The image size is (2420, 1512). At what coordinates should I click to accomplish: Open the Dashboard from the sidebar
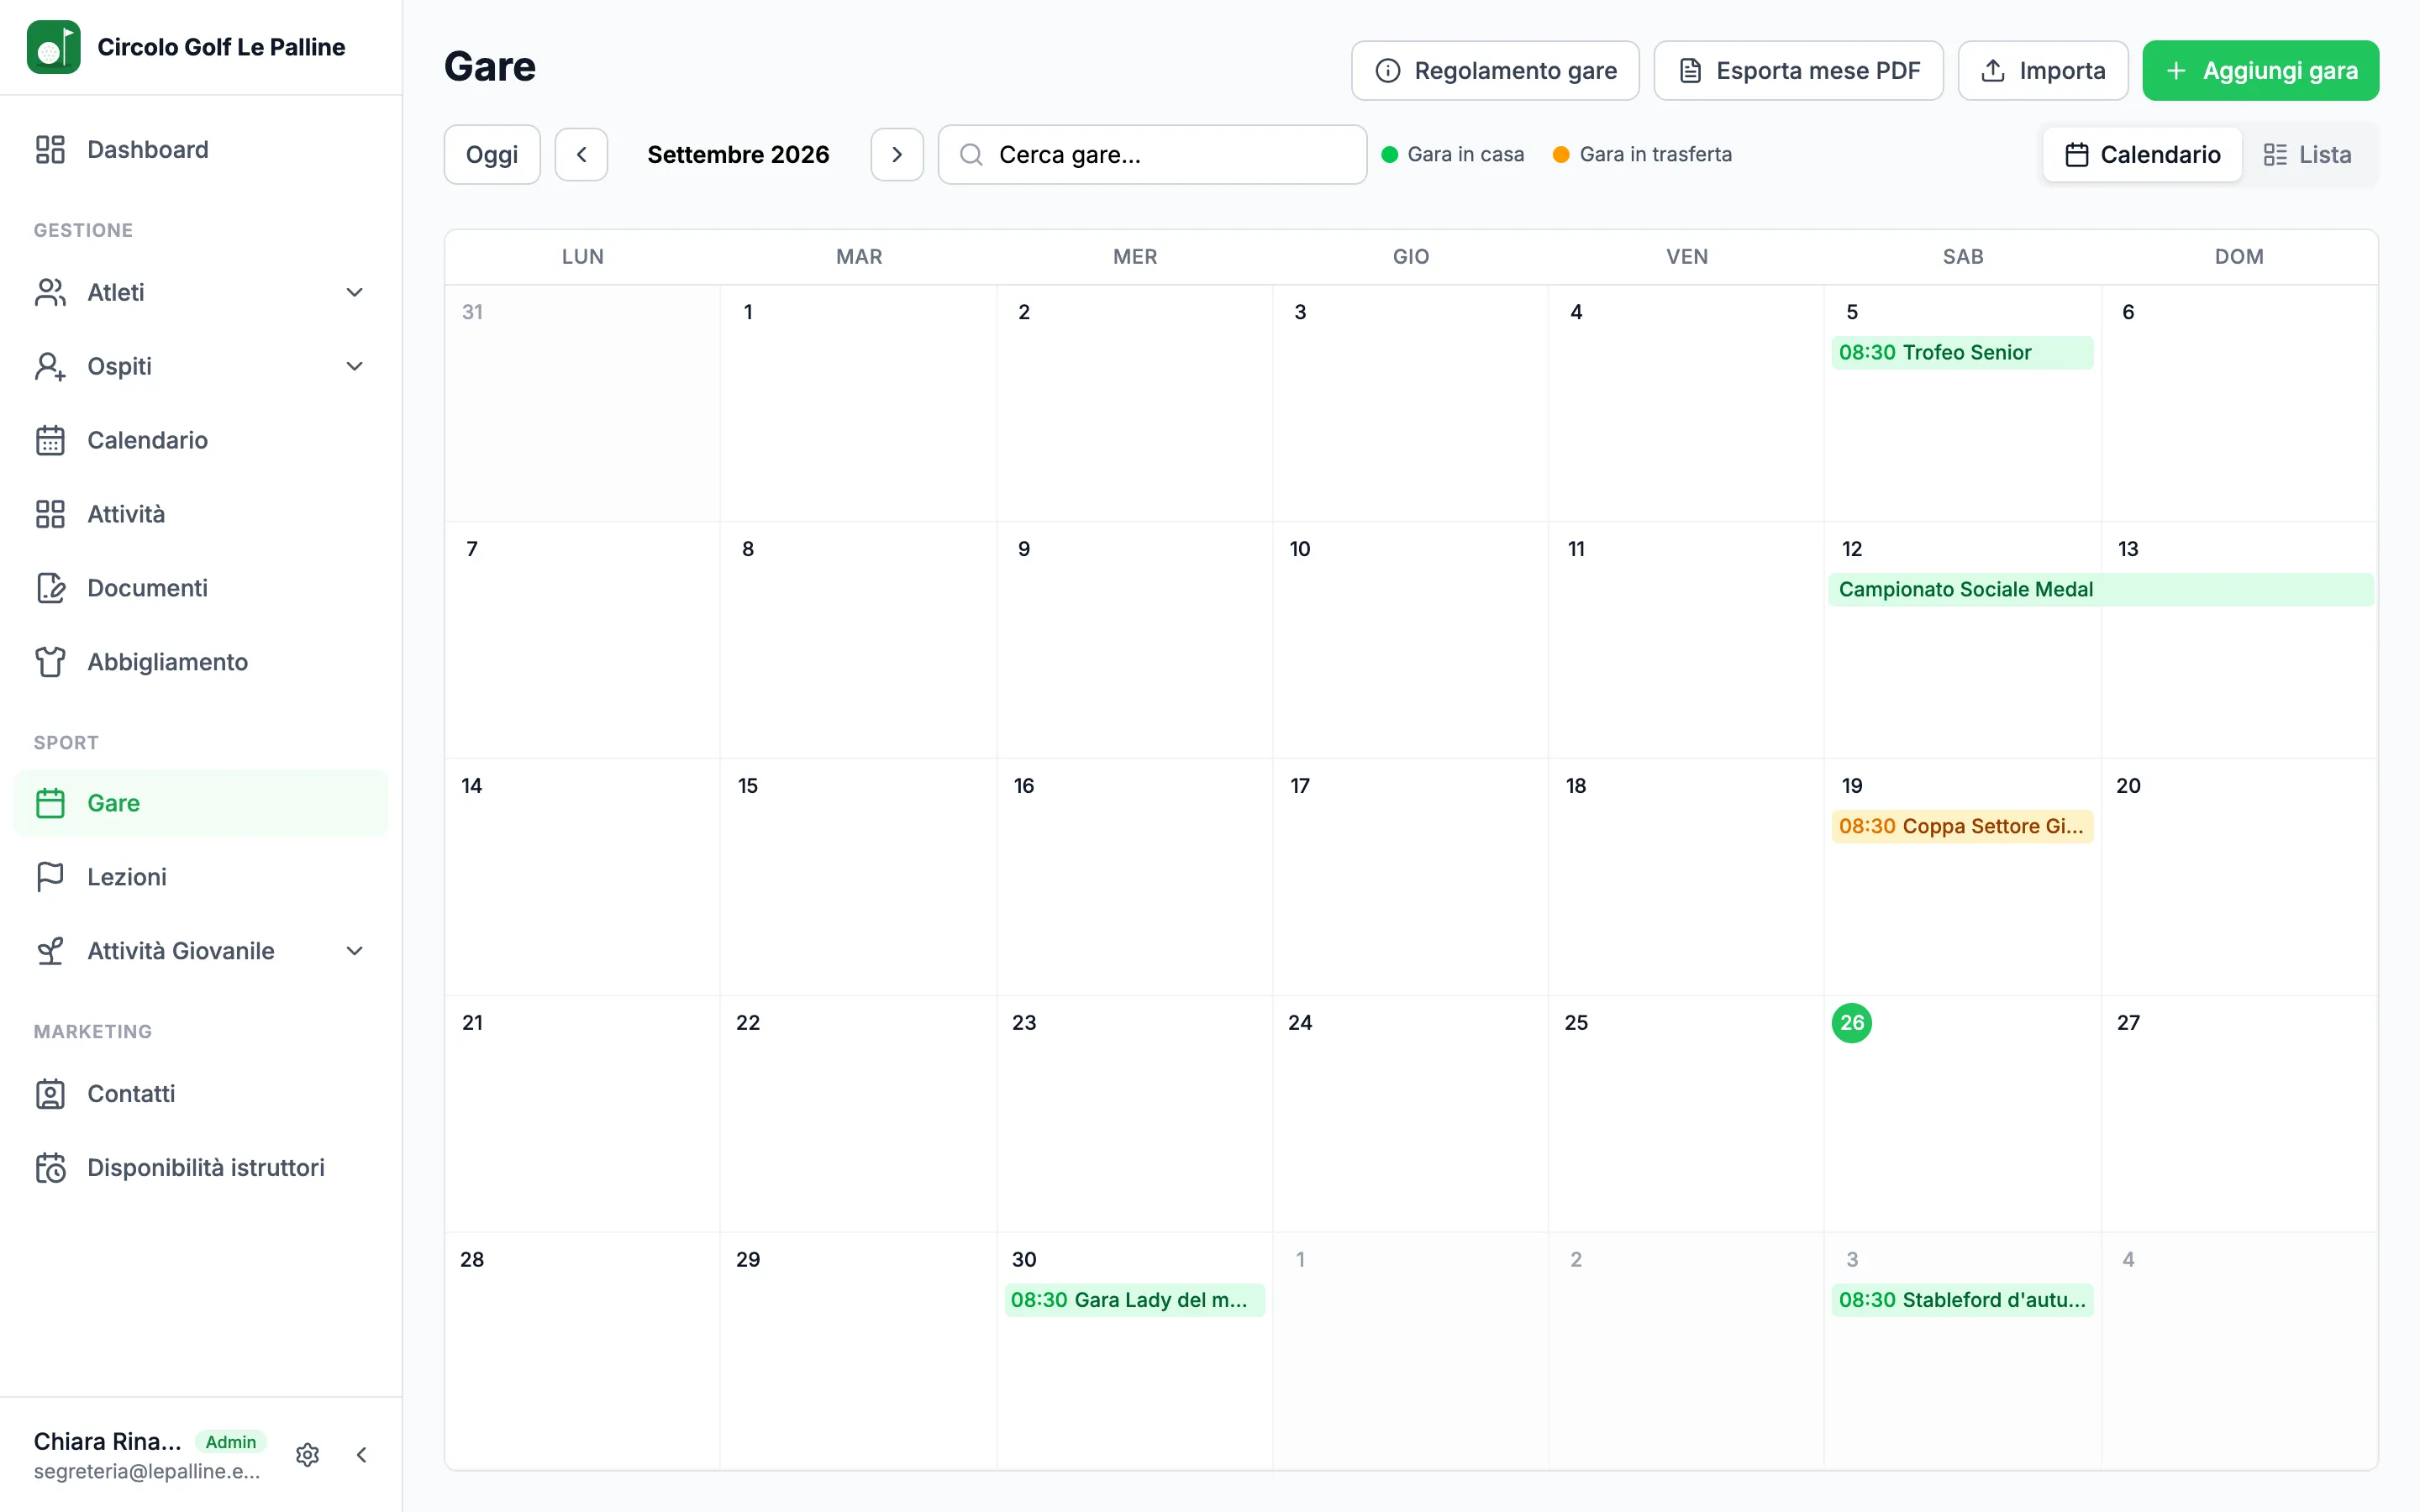pyautogui.click(x=200, y=149)
